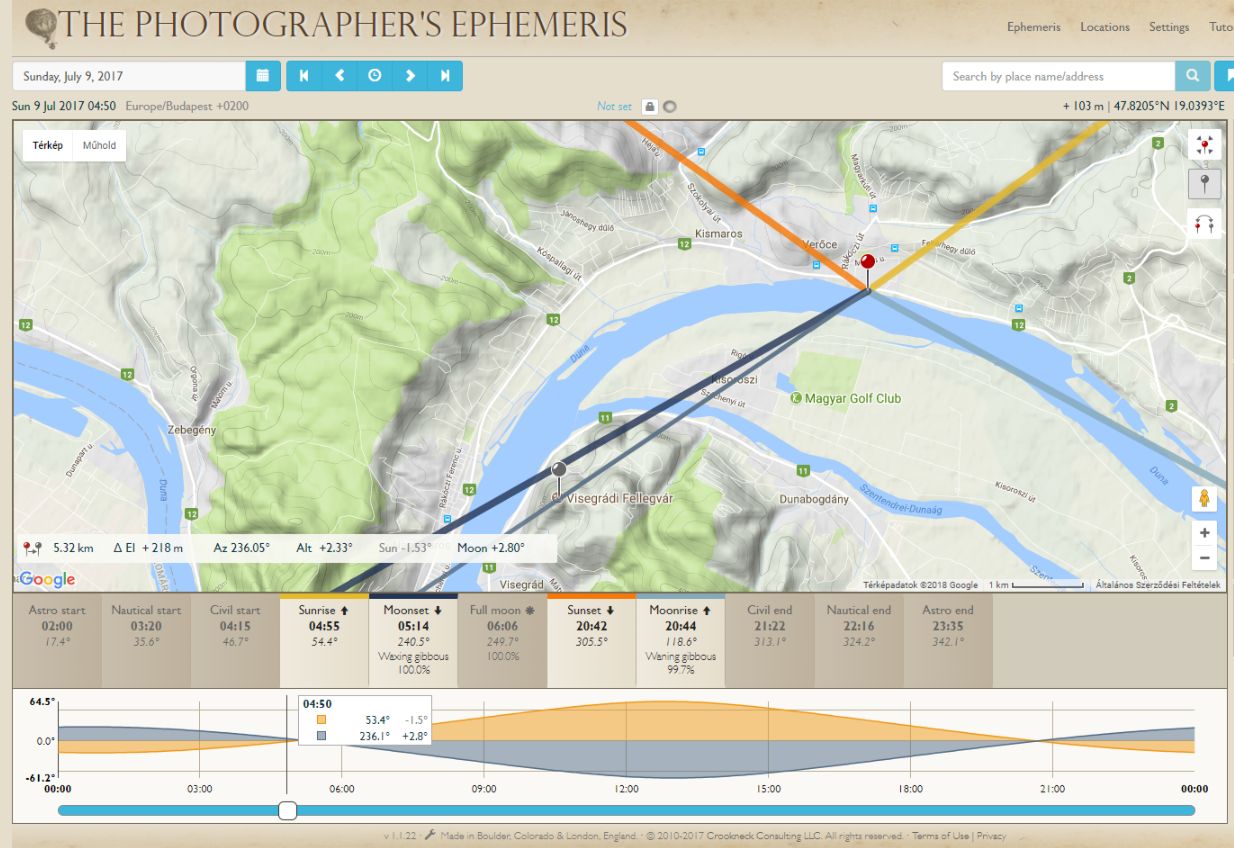The image size is (1234, 848).
Task: Switch map to Műhold satellite view
Action: (99, 145)
